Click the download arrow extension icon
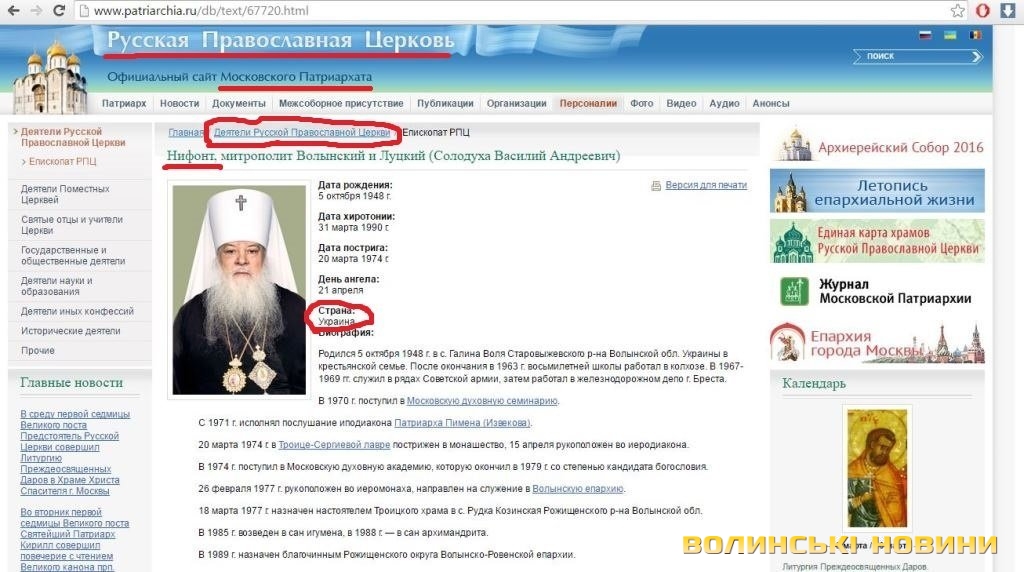The width and height of the screenshot is (1024, 572). click(x=1007, y=10)
